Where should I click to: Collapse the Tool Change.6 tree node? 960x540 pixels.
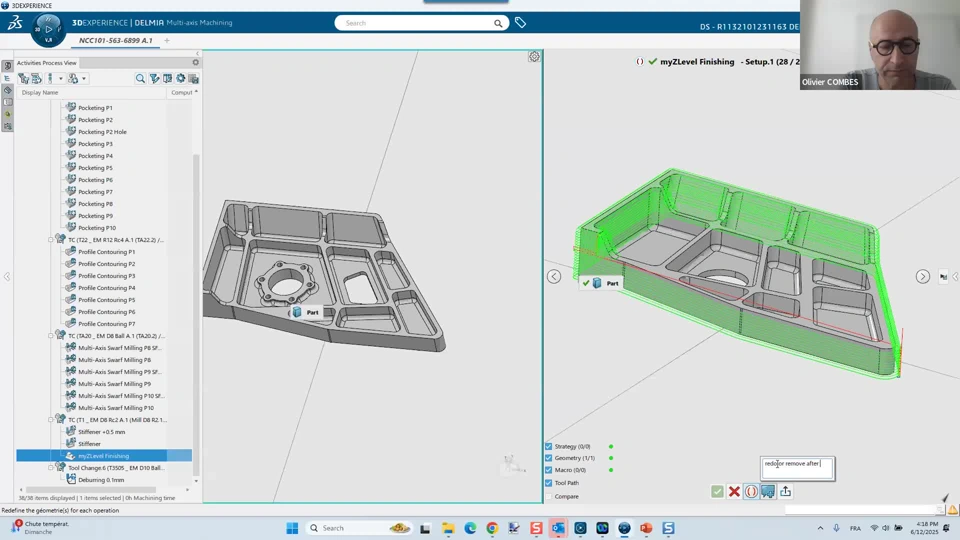point(51,468)
